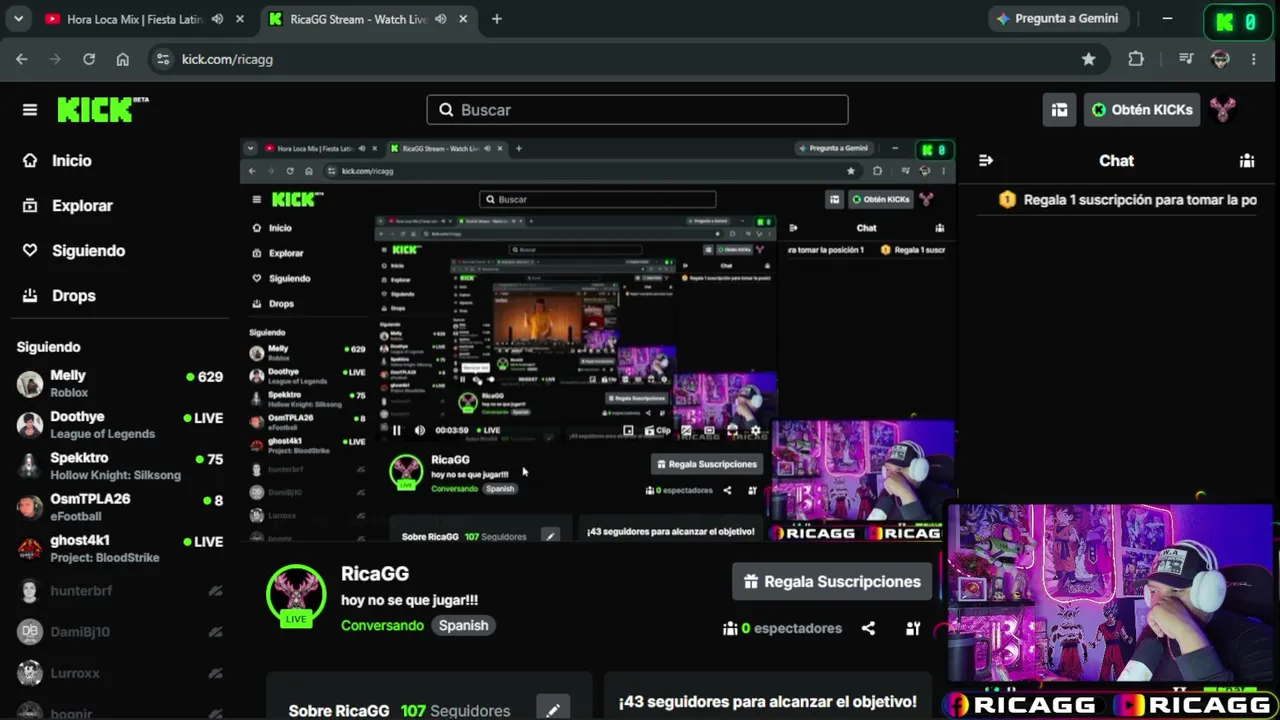The width and height of the screenshot is (1280, 720).
Task: Share the RicaGG stream with the share icon
Action: point(868,628)
